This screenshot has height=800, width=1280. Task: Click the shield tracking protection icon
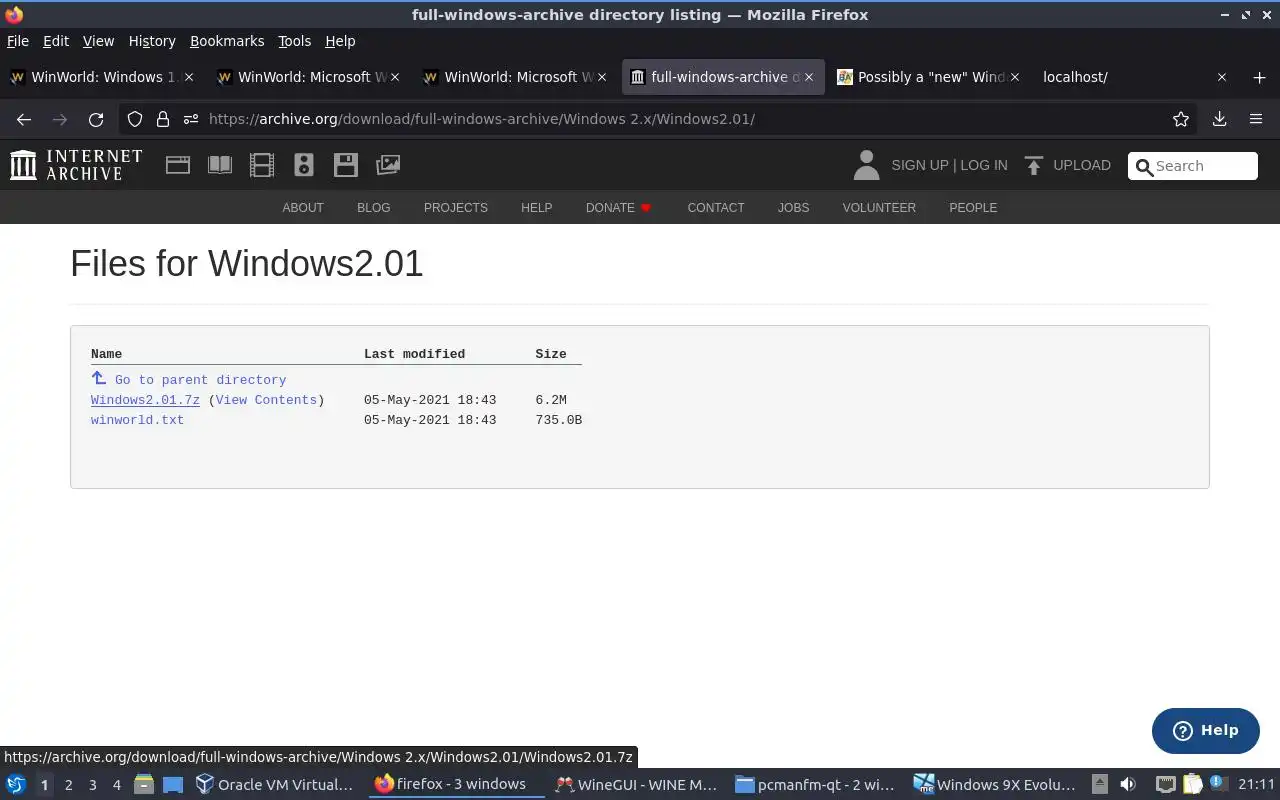135,119
